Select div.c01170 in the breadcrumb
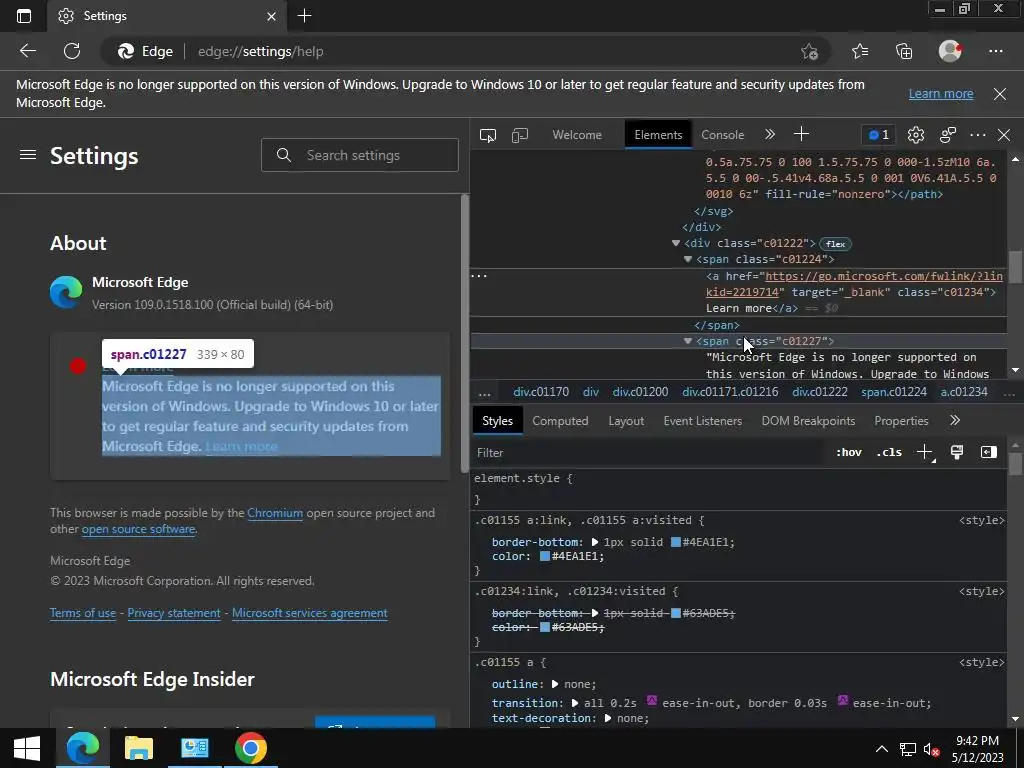 click(x=541, y=392)
